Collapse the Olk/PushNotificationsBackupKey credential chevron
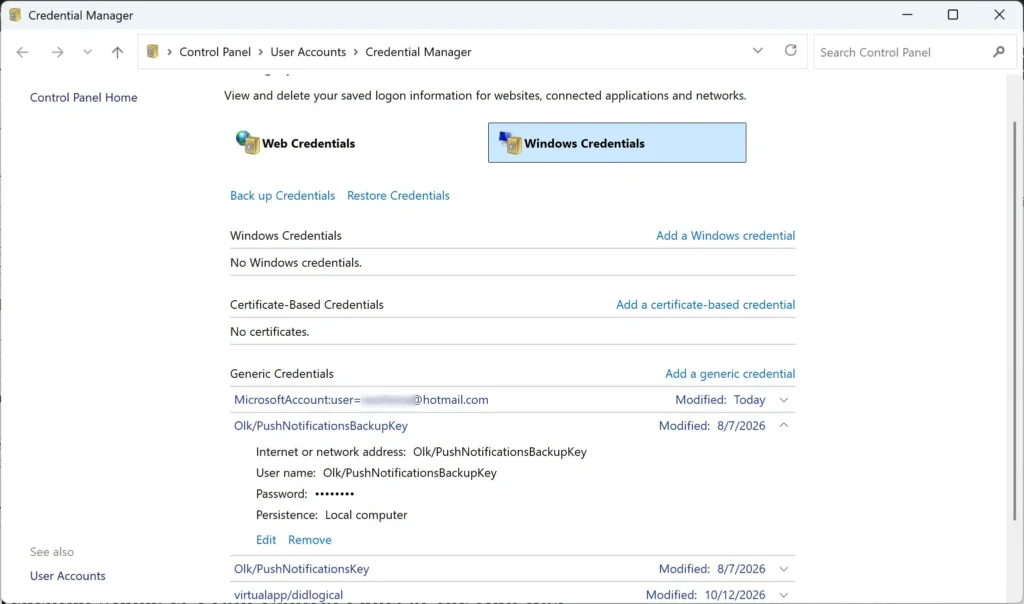 (784, 425)
